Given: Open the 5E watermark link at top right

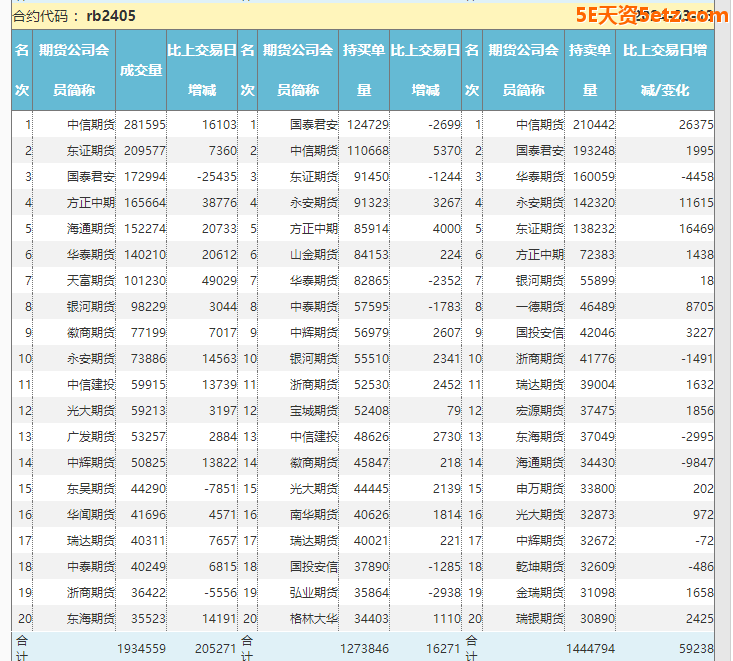Looking at the screenshot, I should [650, 15].
